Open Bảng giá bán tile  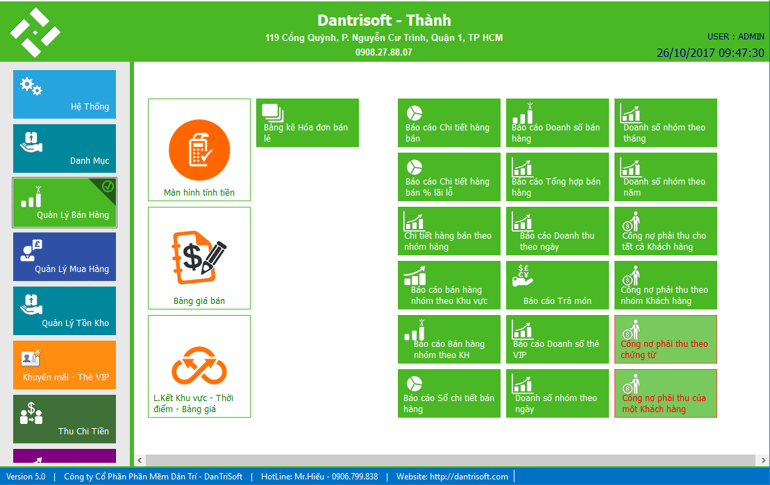[199, 258]
